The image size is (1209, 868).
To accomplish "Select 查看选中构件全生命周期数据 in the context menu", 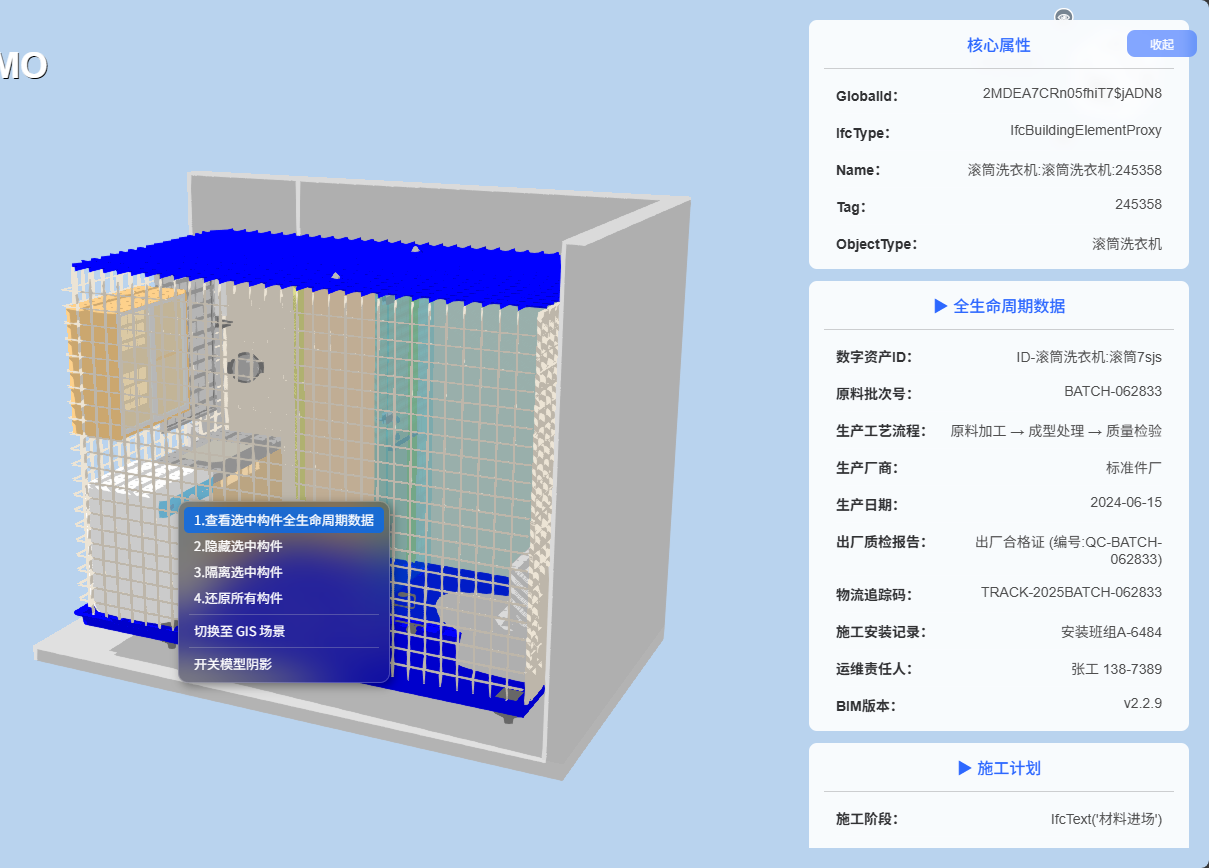I will click(x=283, y=520).
